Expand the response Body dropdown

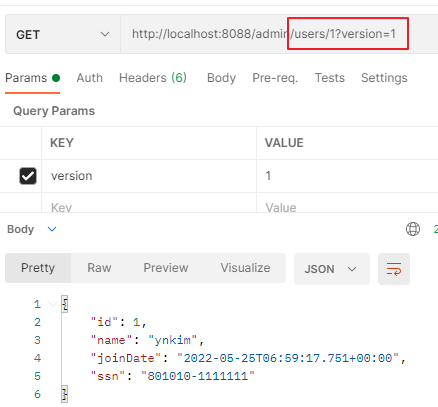32,229
